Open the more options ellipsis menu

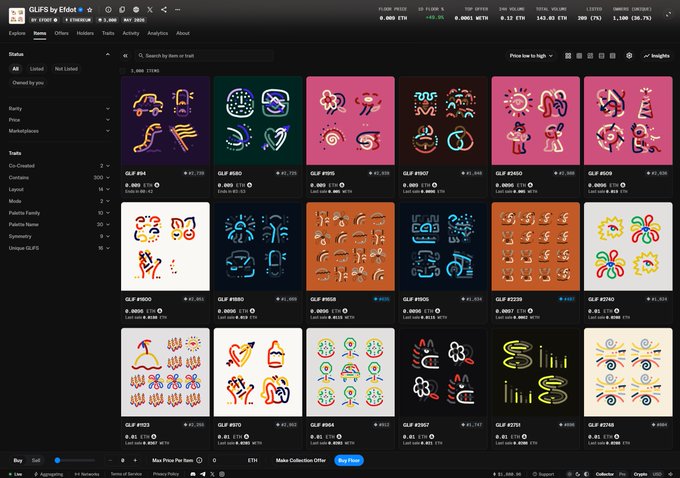[178, 10]
